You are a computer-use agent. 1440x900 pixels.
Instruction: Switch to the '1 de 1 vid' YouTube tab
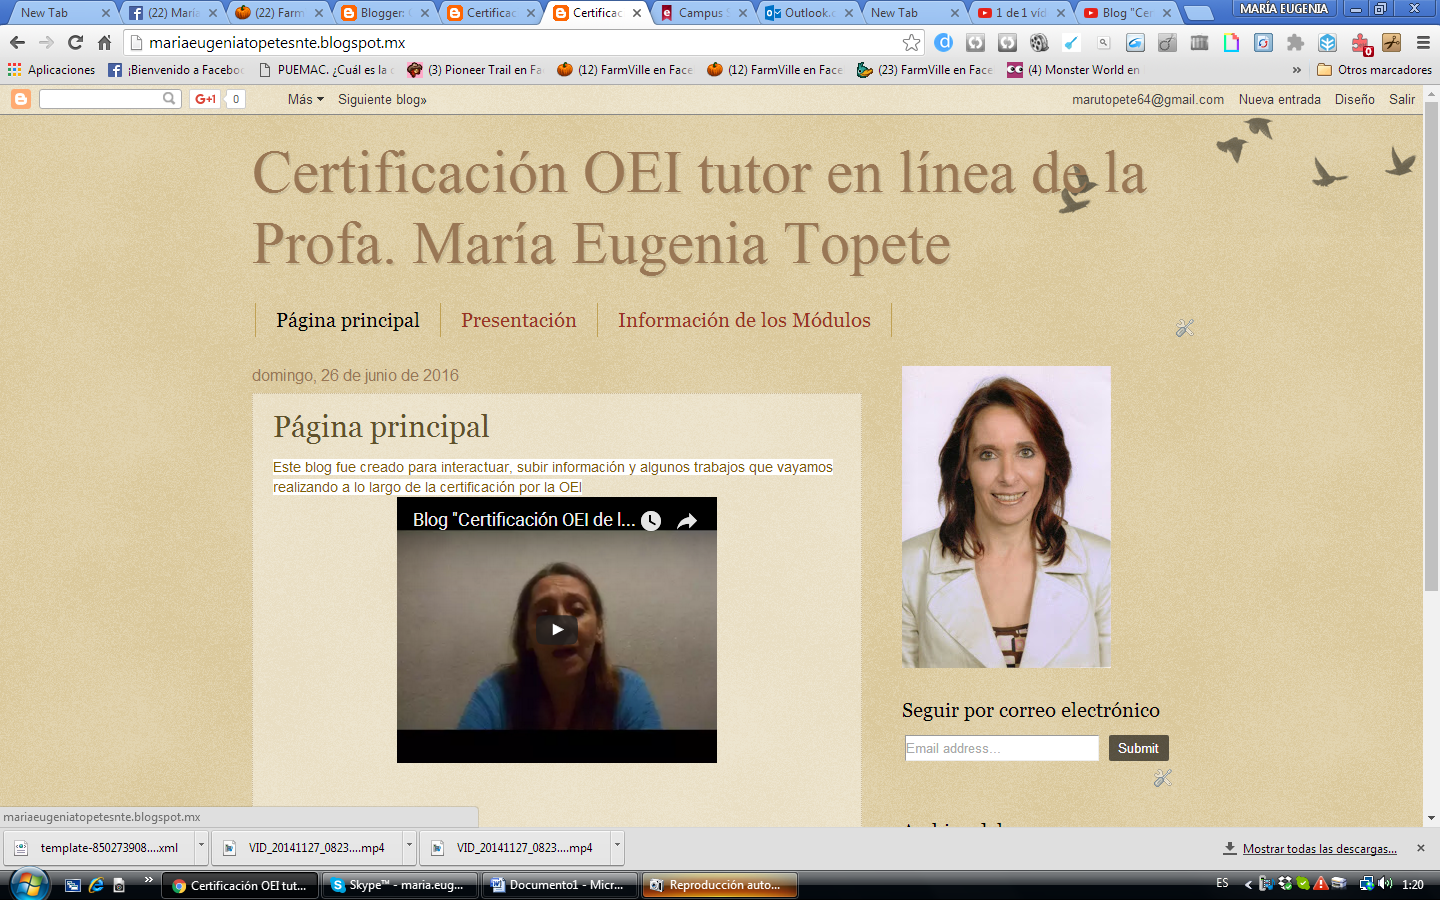point(1022,12)
